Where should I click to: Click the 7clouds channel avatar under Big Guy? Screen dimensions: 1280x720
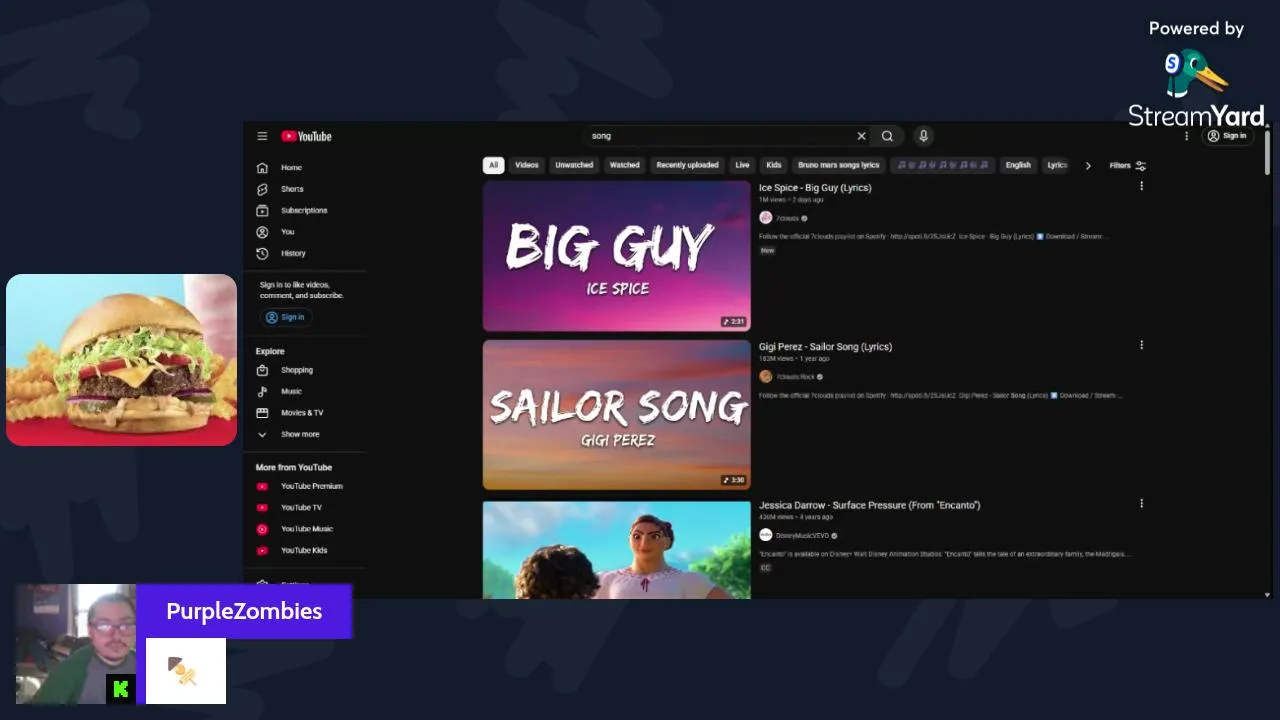766,218
